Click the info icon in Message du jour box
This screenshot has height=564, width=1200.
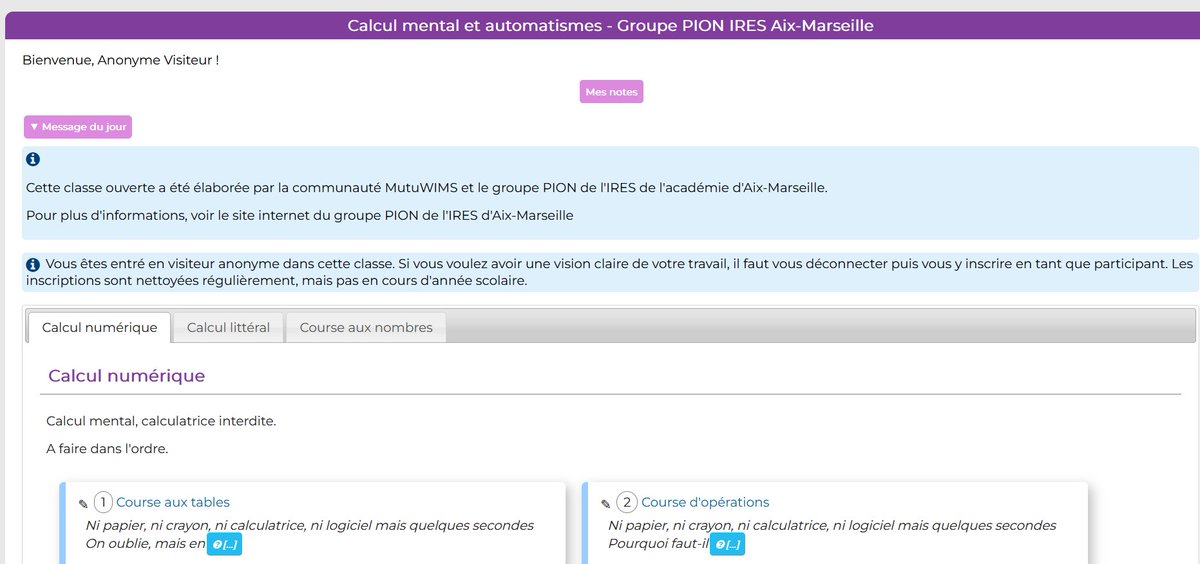click(x=33, y=160)
